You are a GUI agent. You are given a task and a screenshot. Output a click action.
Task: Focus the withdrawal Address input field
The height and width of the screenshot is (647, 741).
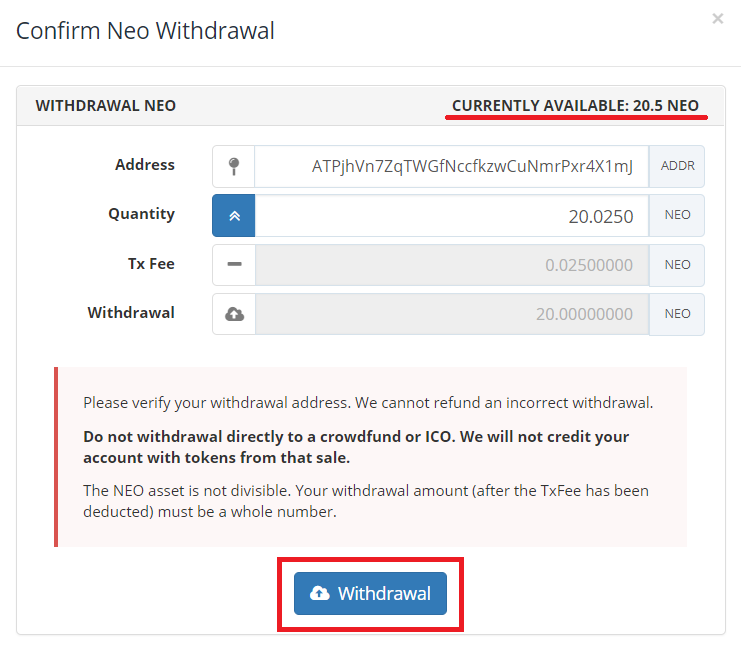[452, 167]
